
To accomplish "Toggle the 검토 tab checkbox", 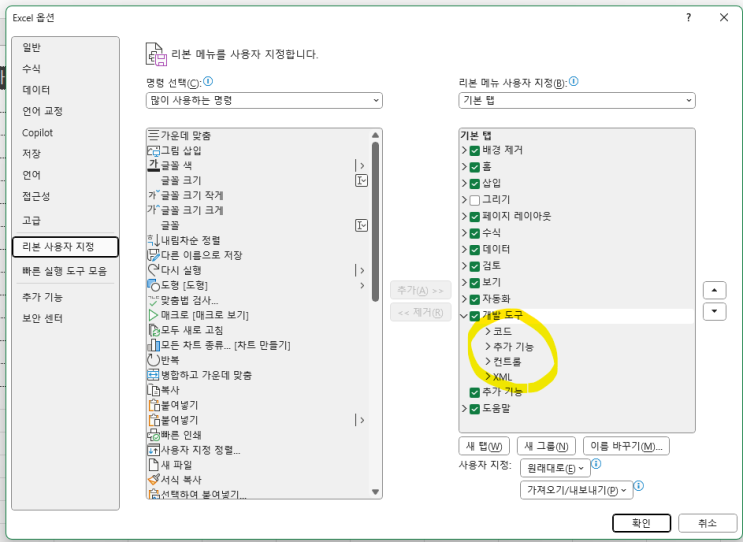I will 475,266.
